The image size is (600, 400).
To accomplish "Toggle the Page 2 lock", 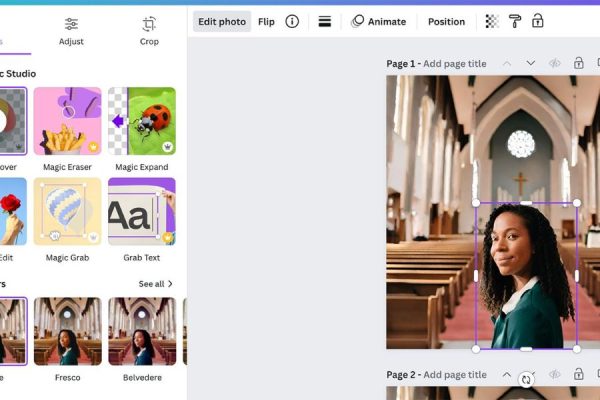I will click(578, 375).
